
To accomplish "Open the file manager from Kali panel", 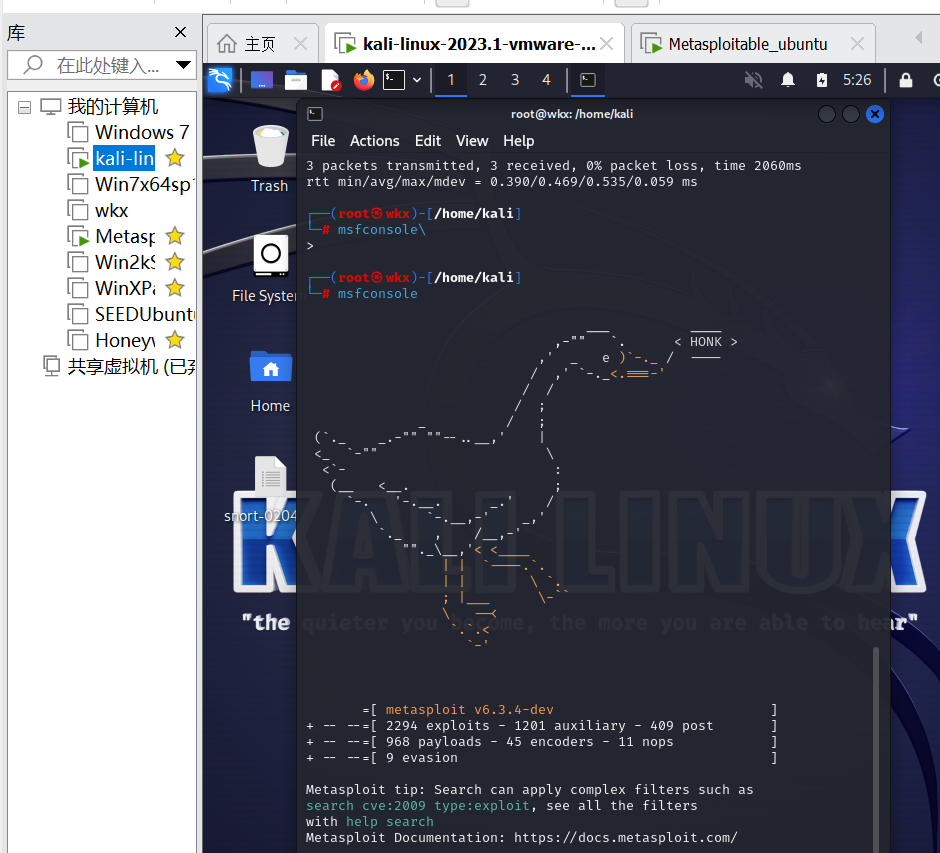I will tap(296, 80).
